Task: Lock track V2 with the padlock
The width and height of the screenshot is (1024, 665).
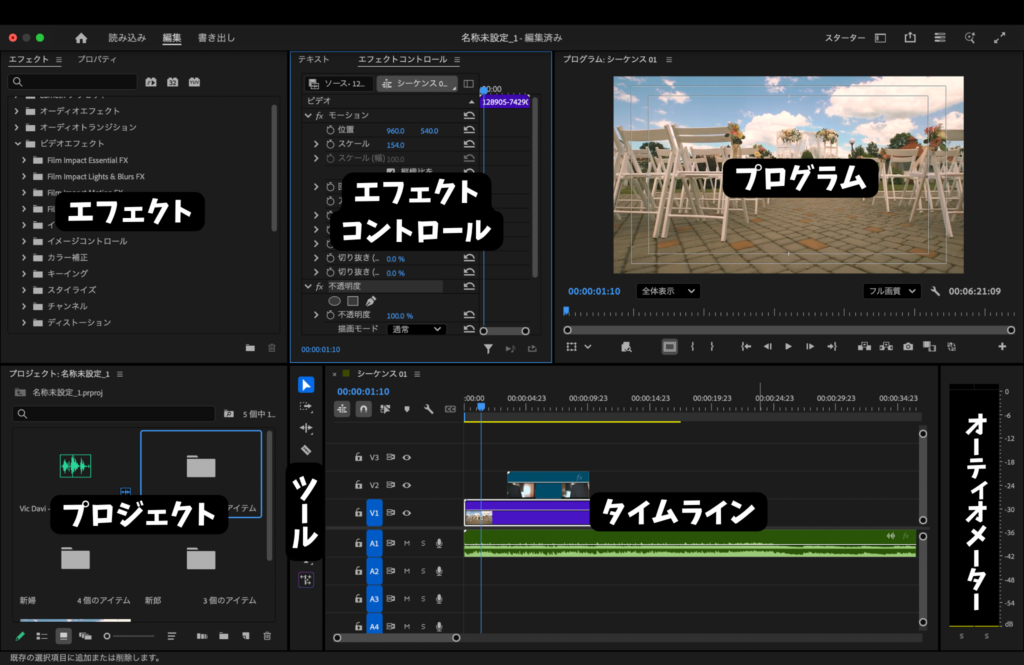Action: [x=358, y=485]
